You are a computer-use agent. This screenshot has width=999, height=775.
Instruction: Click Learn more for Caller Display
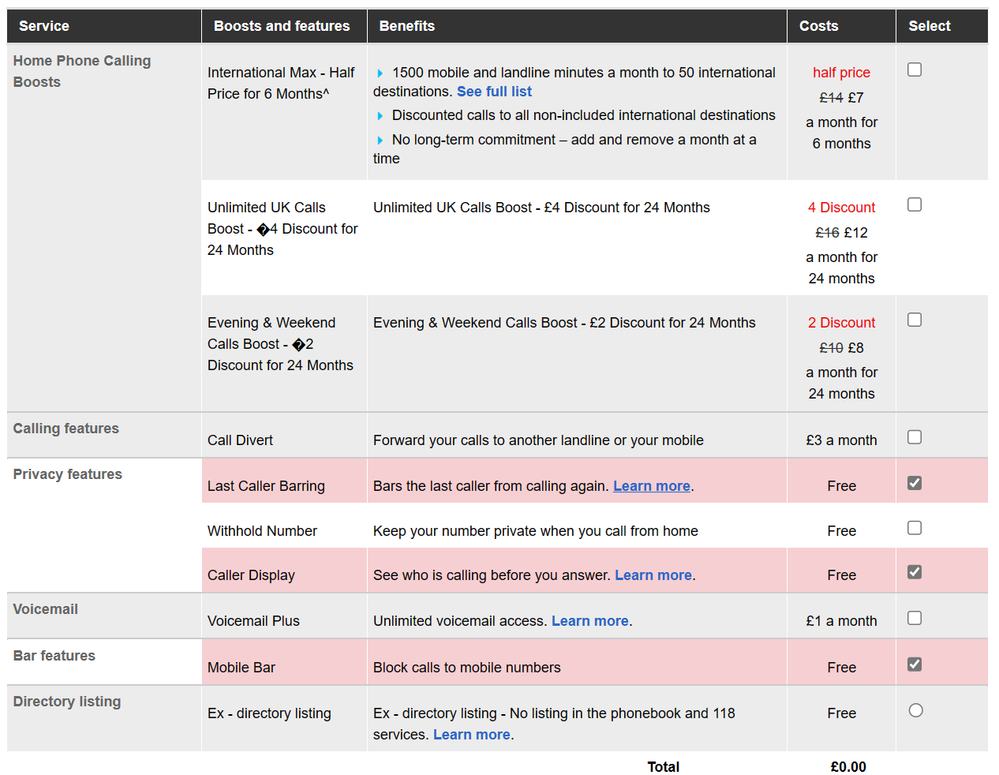coord(653,575)
